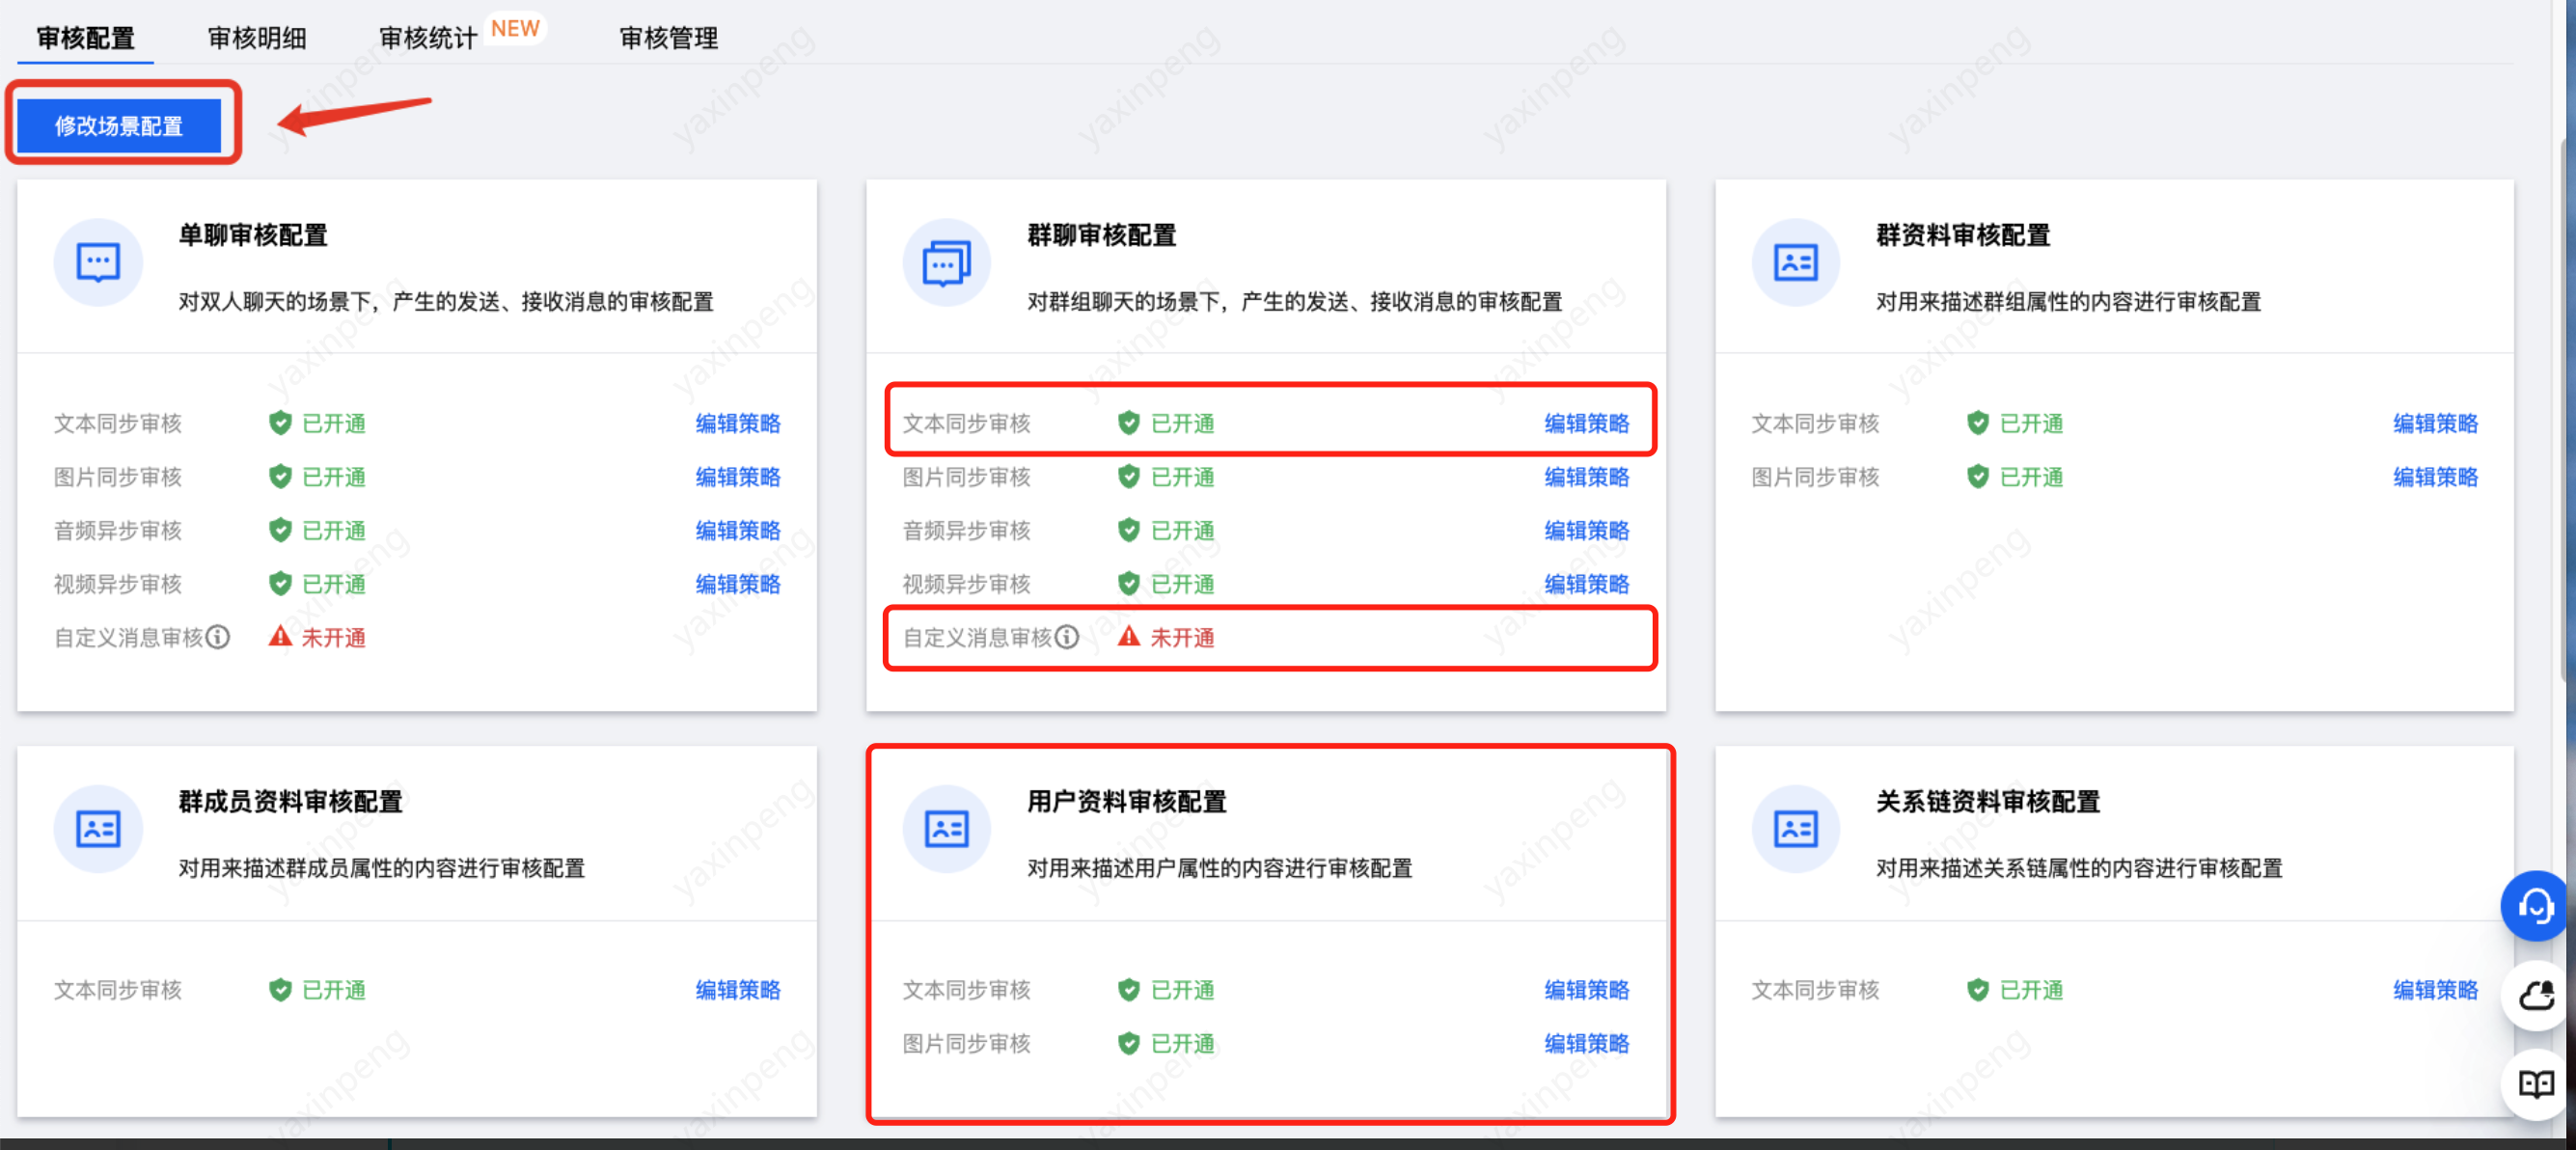
Task: Click green shield for 单聊 文本同步审核
Action: coord(280,423)
